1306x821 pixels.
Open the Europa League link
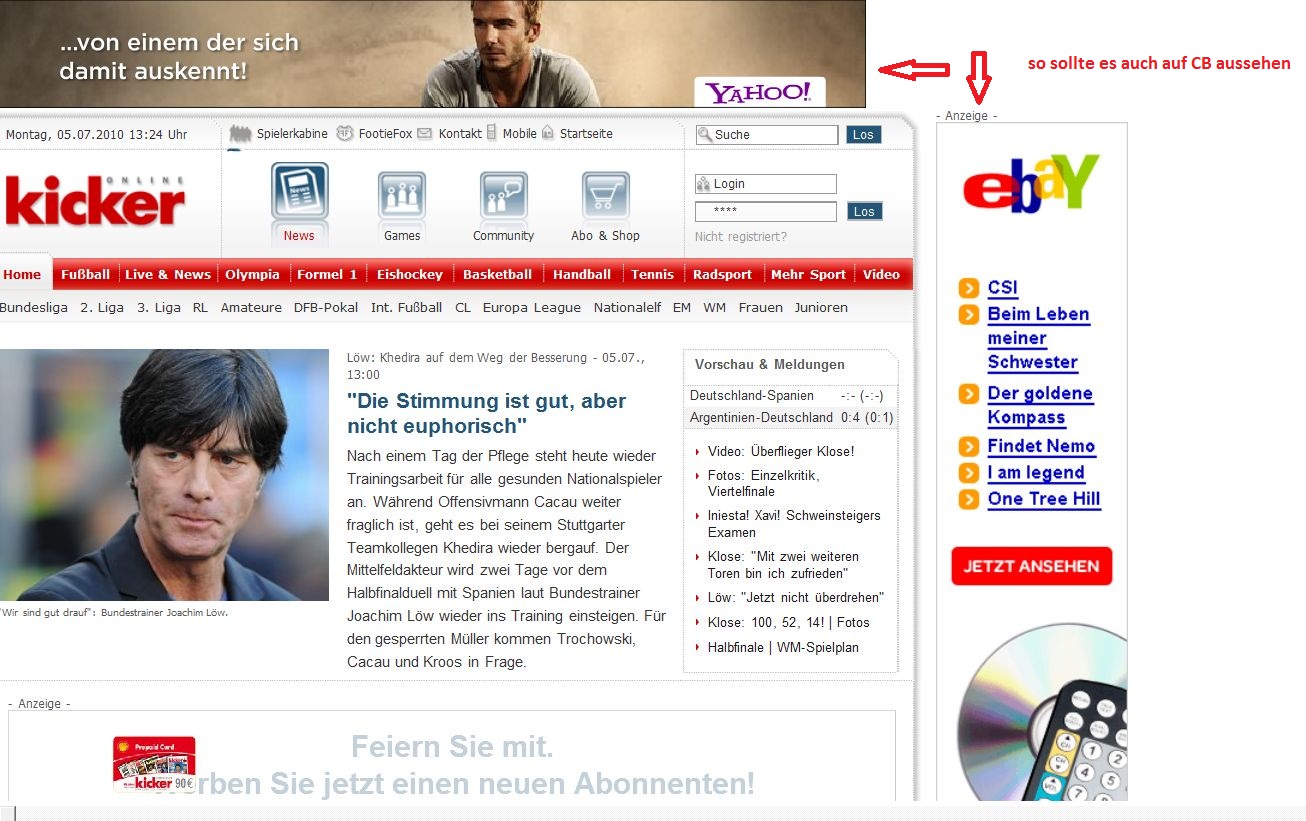click(x=532, y=307)
